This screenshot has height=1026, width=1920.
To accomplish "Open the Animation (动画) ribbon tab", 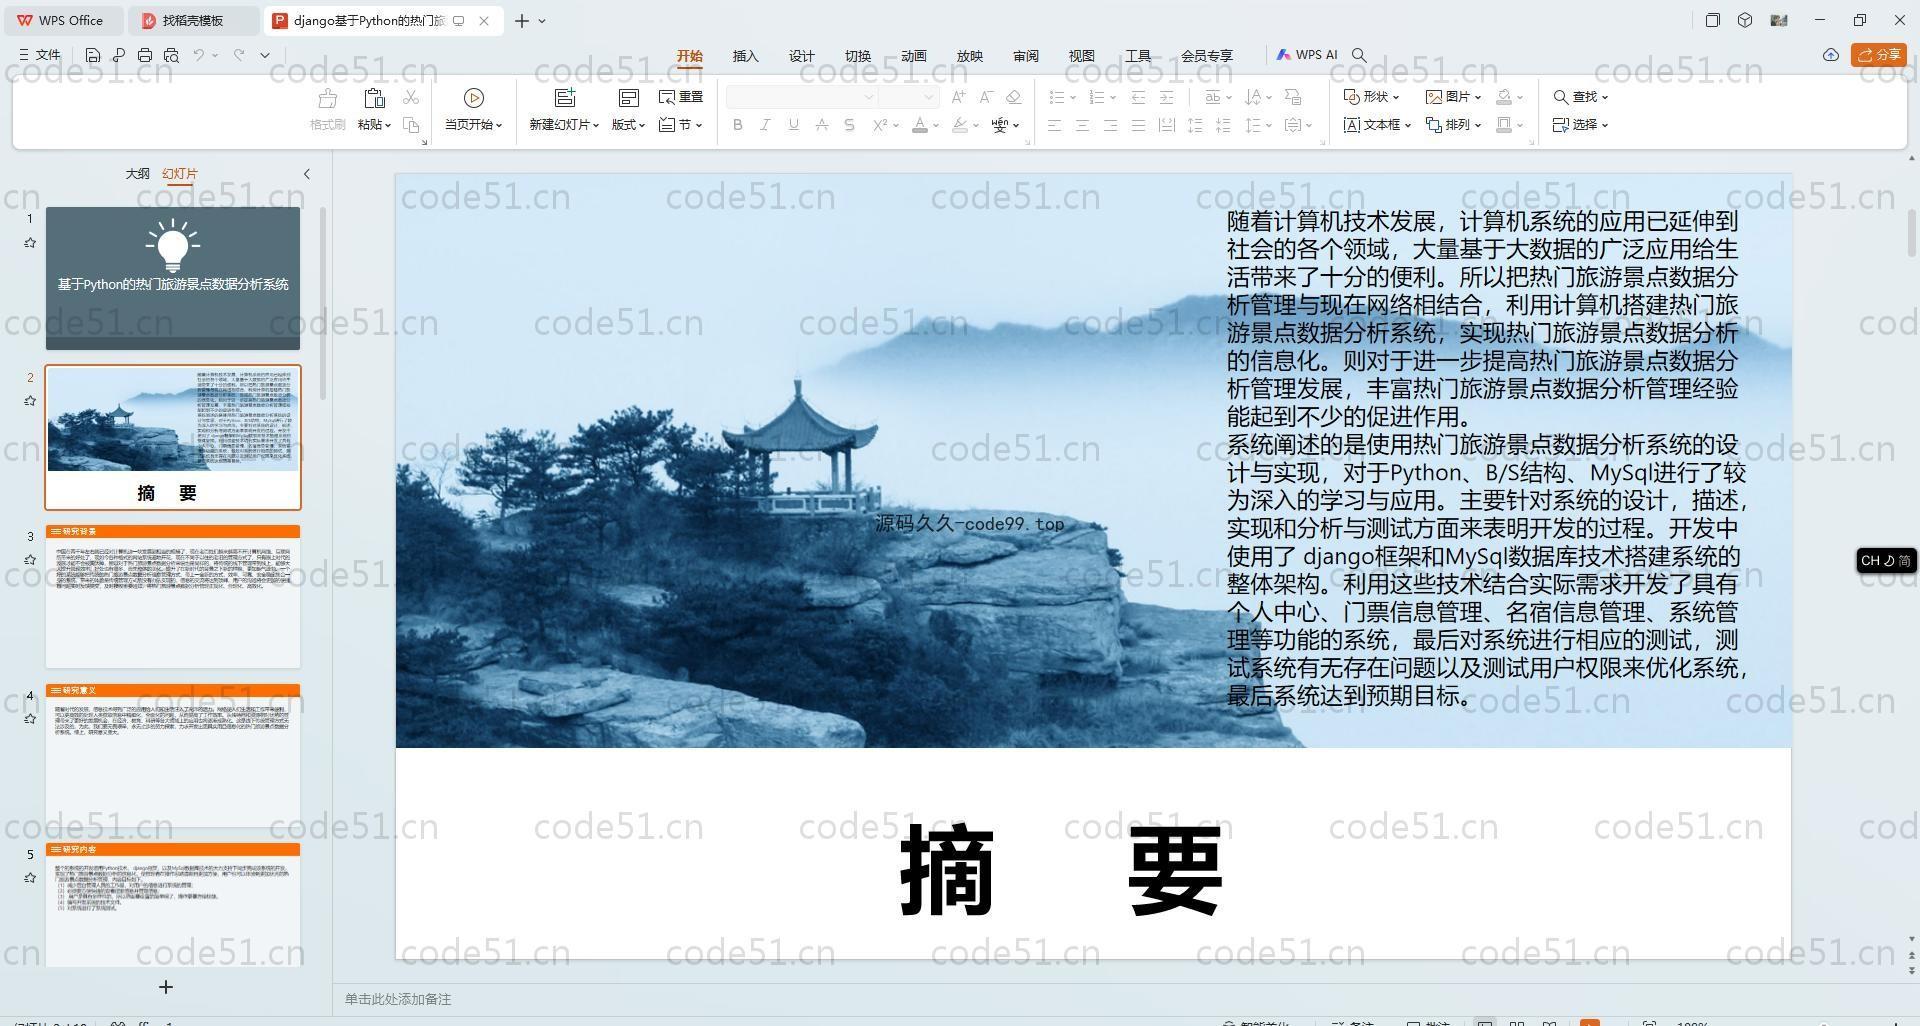I will [x=913, y=56].
